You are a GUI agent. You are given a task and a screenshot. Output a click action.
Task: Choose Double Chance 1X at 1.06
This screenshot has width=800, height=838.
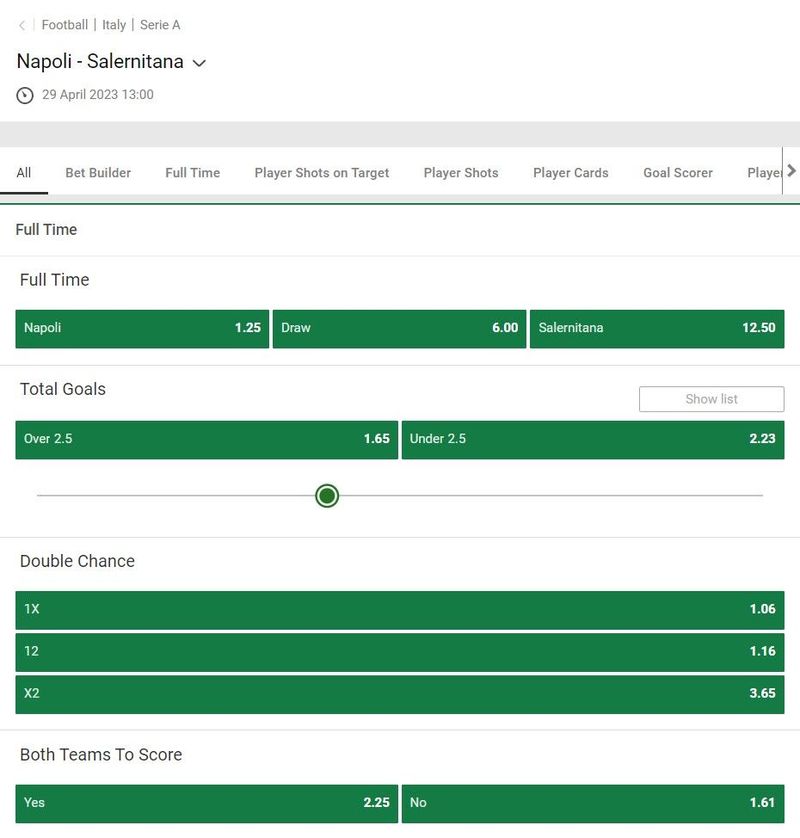[x=400, y=610]
